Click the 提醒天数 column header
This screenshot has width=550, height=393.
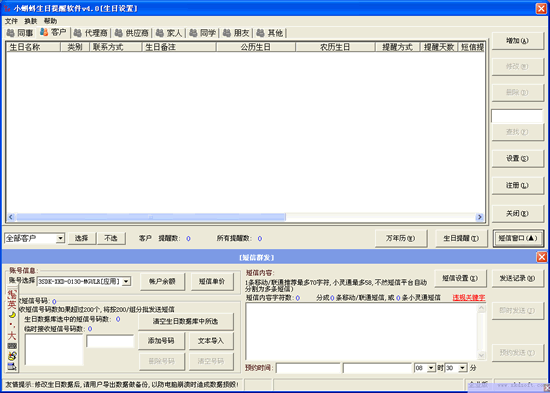point(439,47)
